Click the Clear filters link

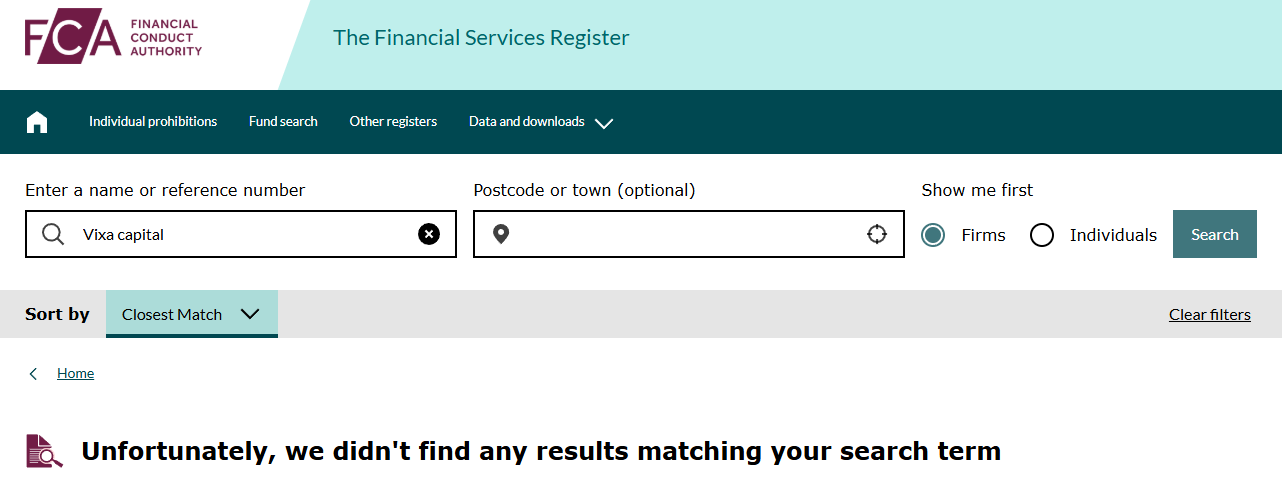coord(1209,315)
